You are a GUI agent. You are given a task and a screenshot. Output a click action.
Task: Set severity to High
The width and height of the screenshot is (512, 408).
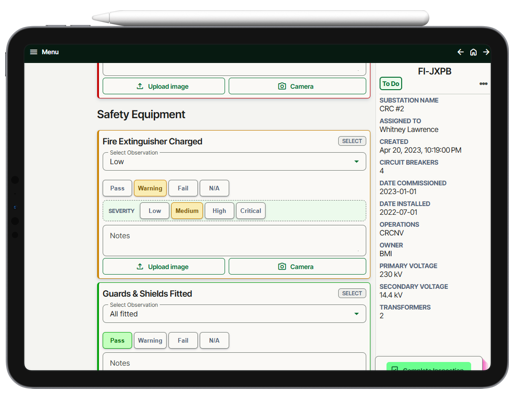point(219,211)
